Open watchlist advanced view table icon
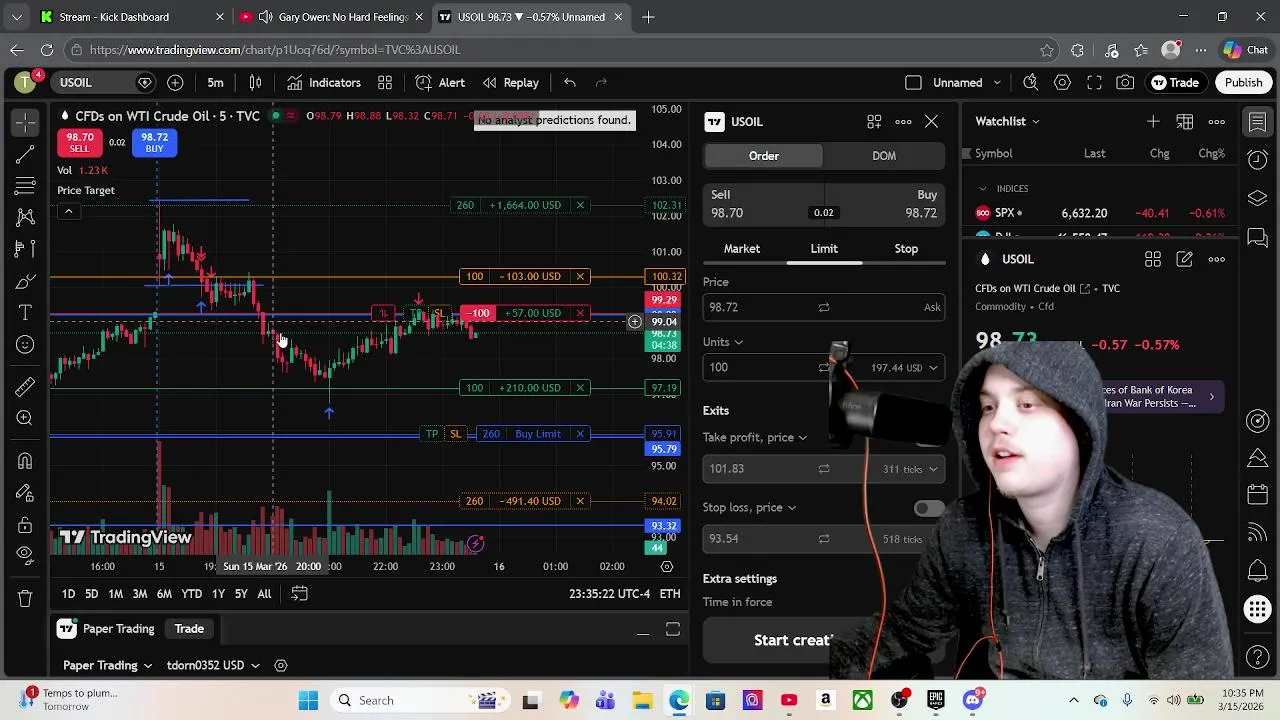1280x720 pixels. (x=1185, y=121)
